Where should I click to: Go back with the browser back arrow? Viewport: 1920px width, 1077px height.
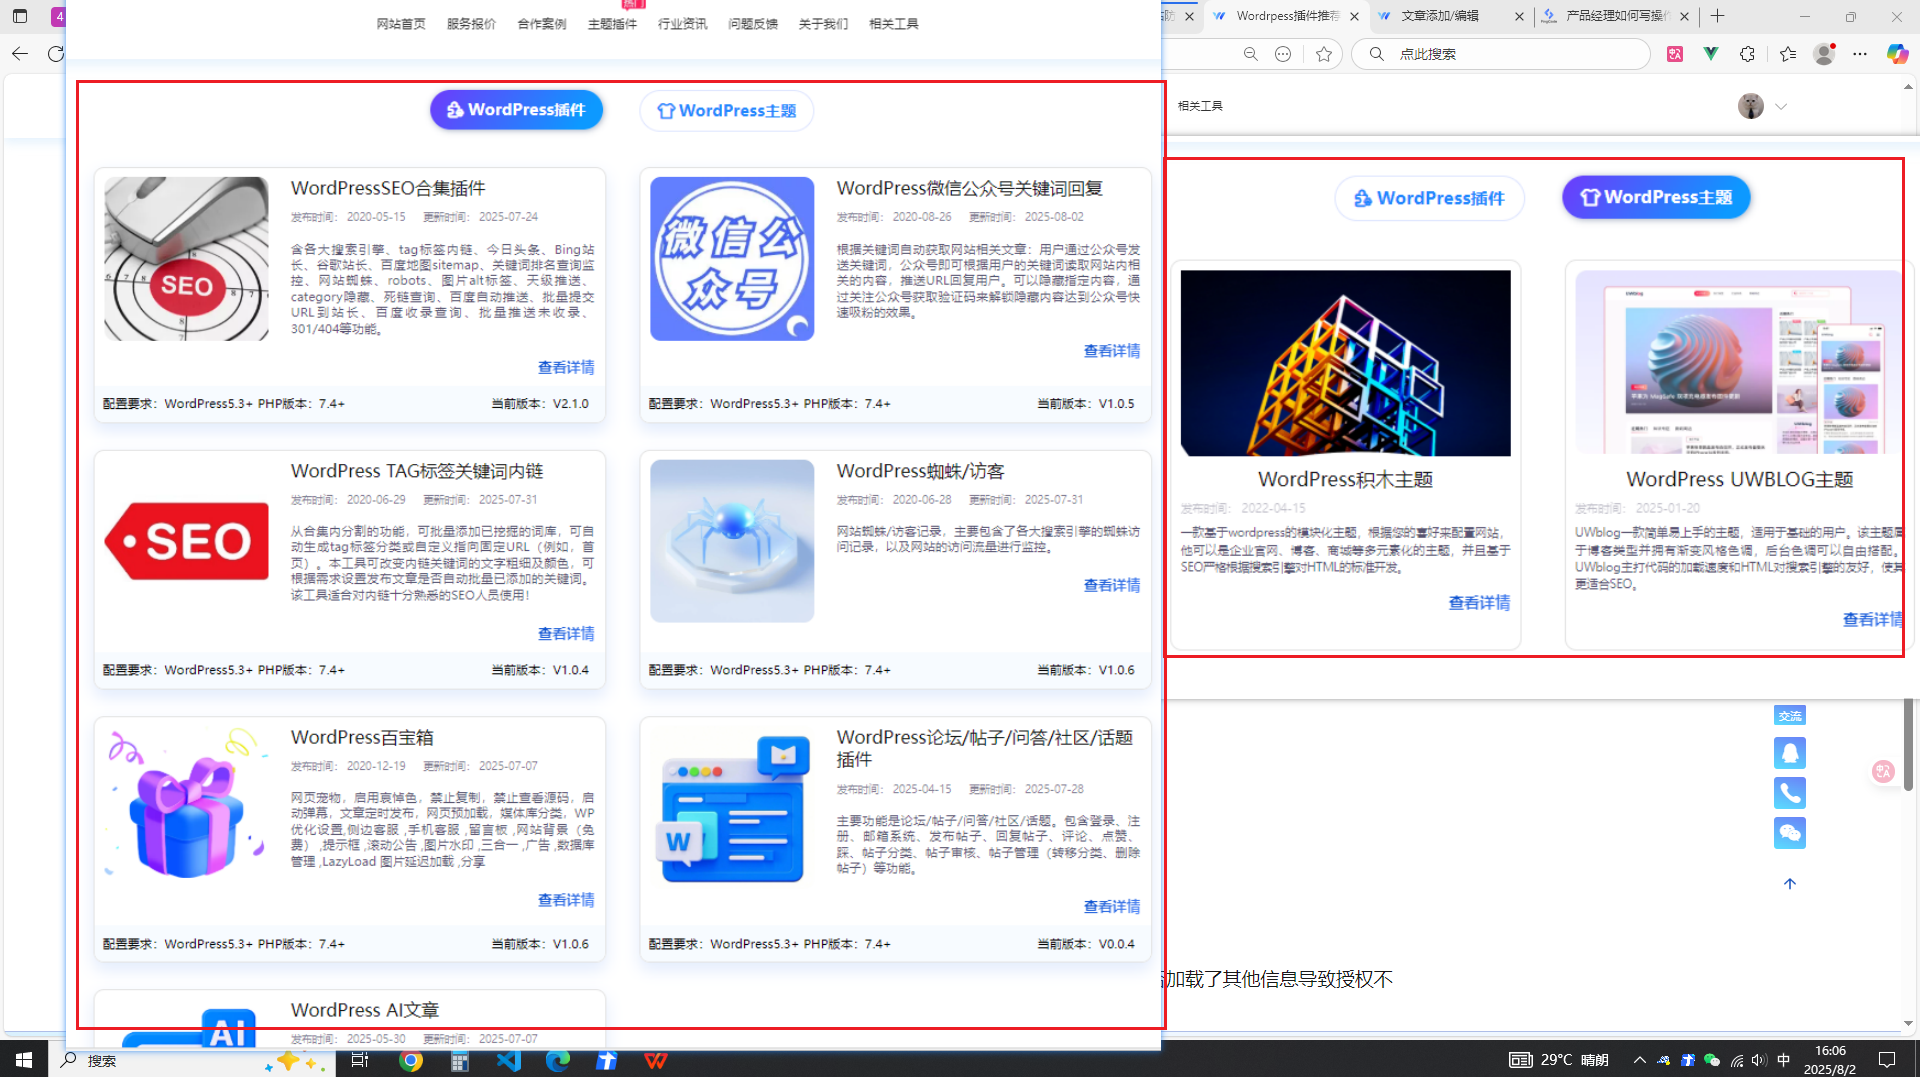pos(20,54)
